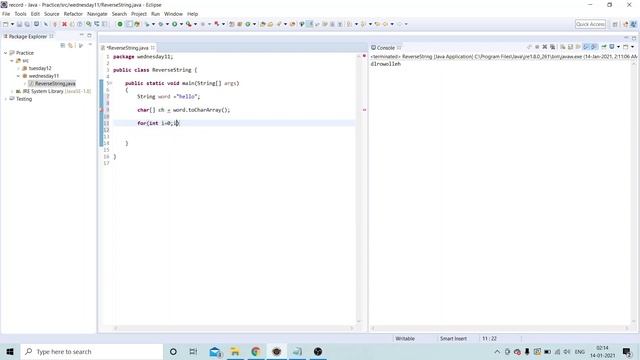Click the New Java Class green icon

[247, 24]
